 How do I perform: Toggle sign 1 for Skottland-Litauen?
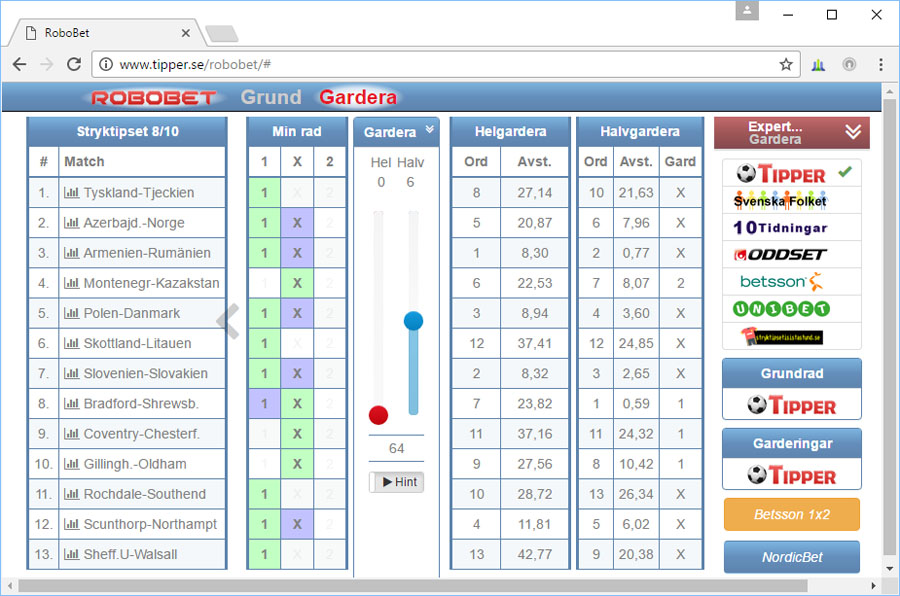coord(264,343)
